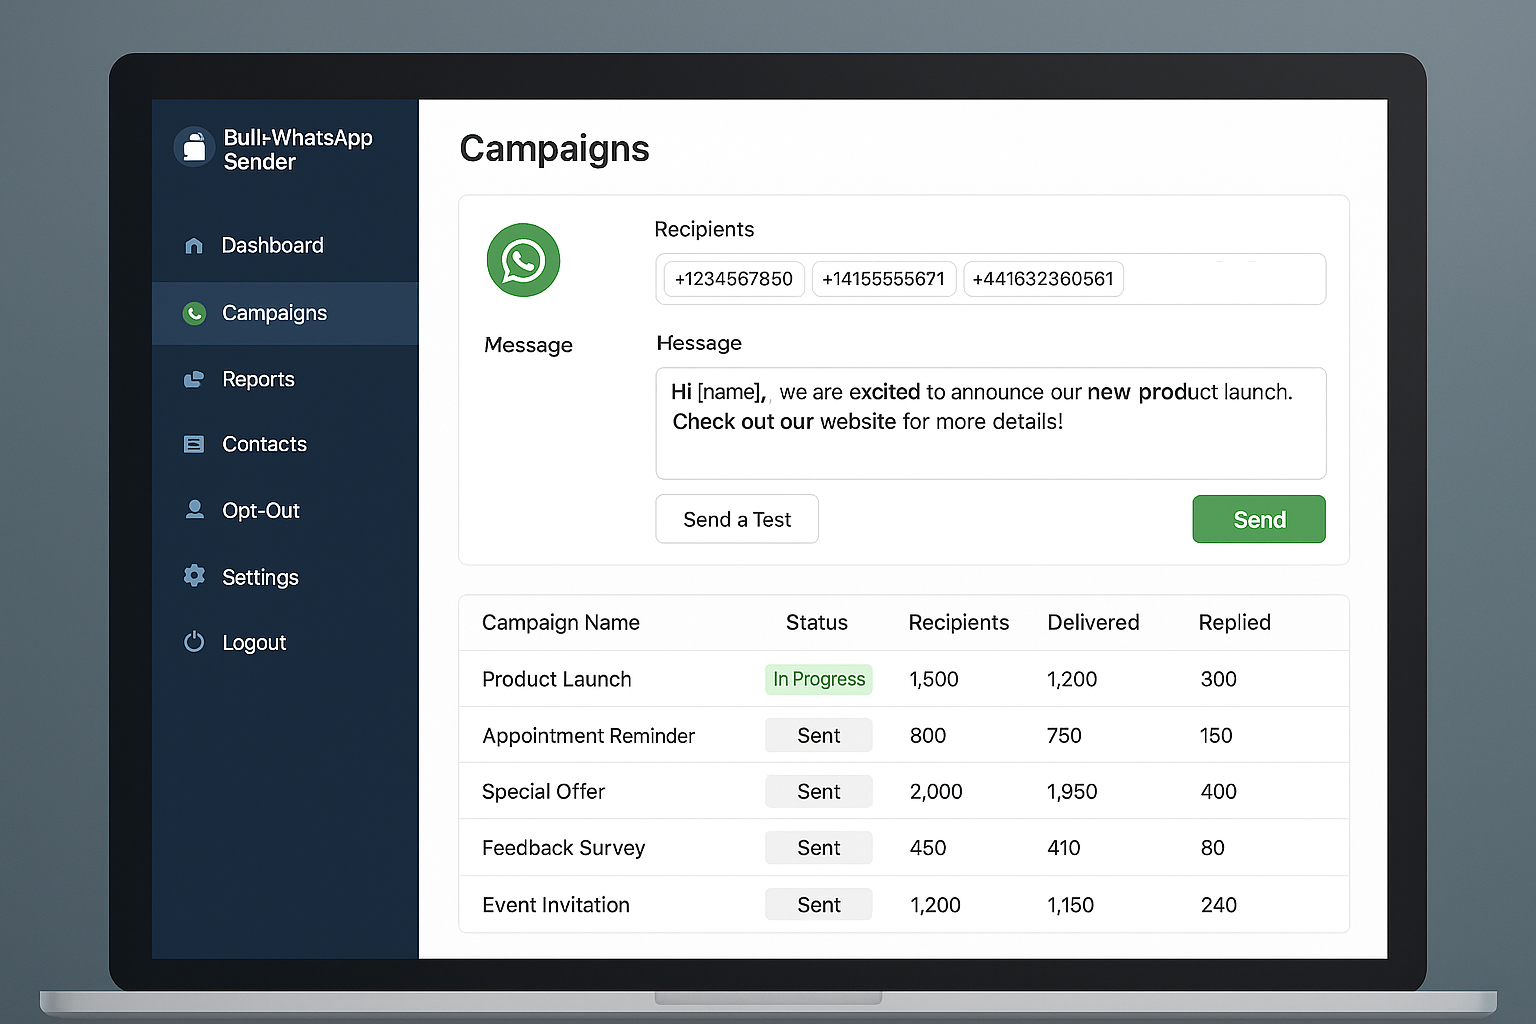Click delivered value 1,150

(x=1071, y=905)
